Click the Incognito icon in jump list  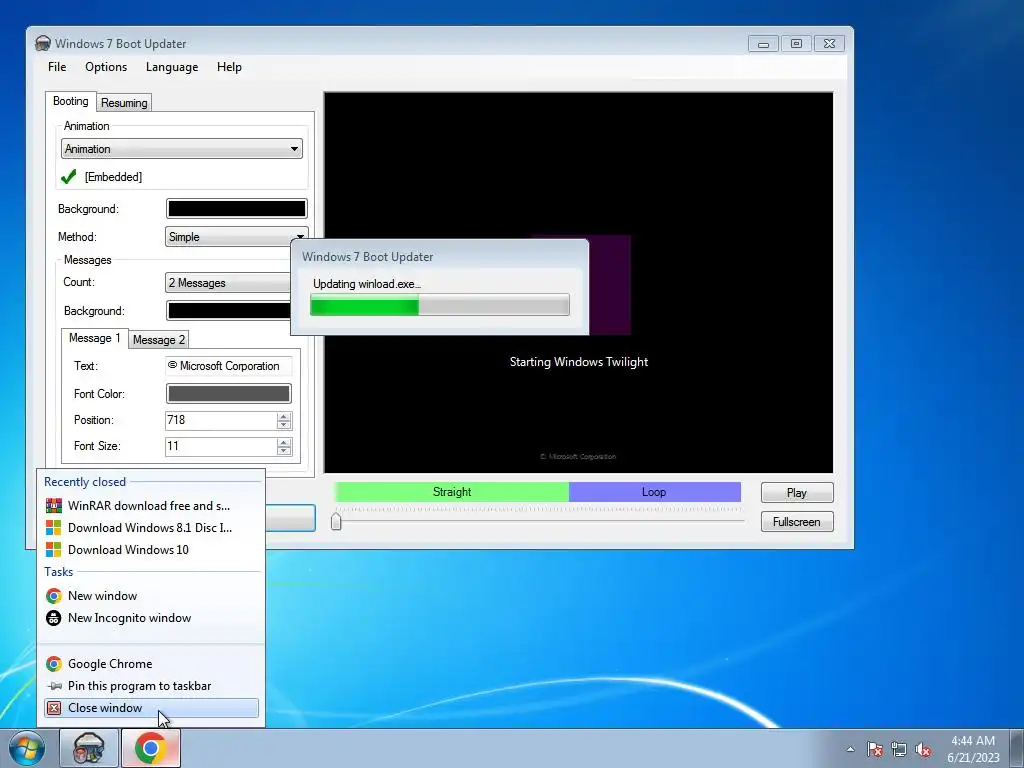click(x=54, y=618)
